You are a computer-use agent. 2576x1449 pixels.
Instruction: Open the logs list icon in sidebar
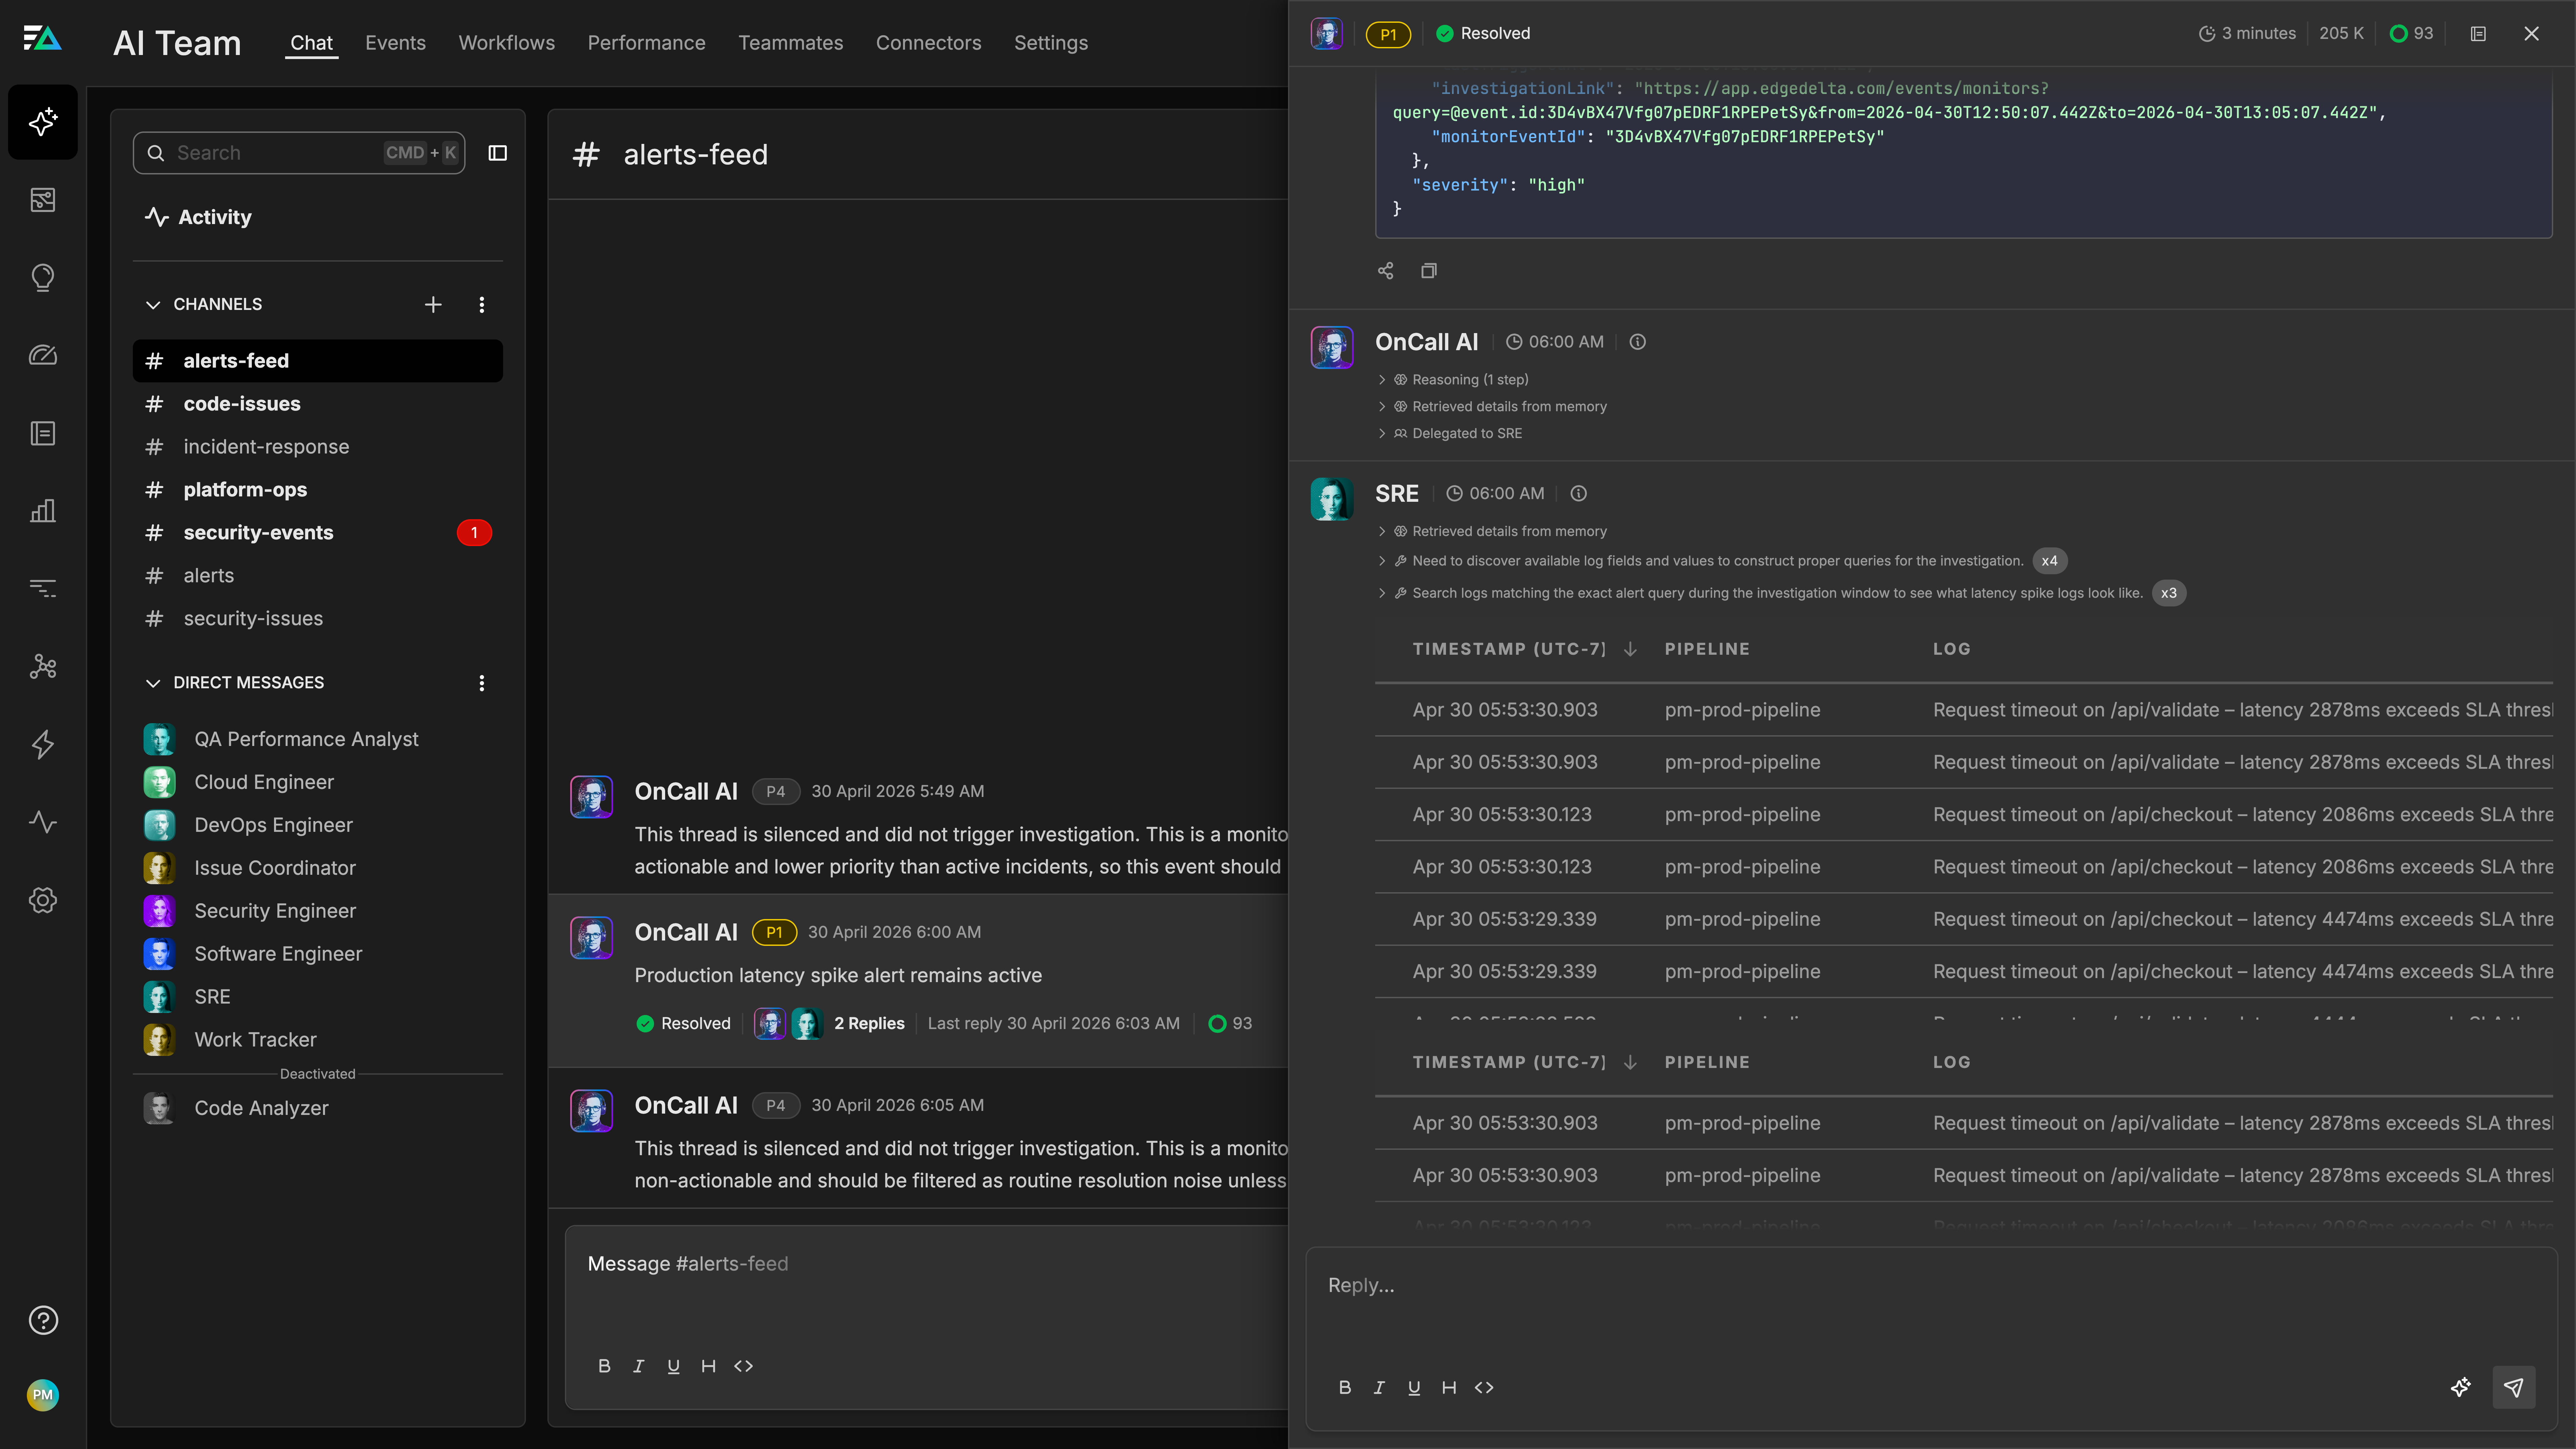coord(43,433)
